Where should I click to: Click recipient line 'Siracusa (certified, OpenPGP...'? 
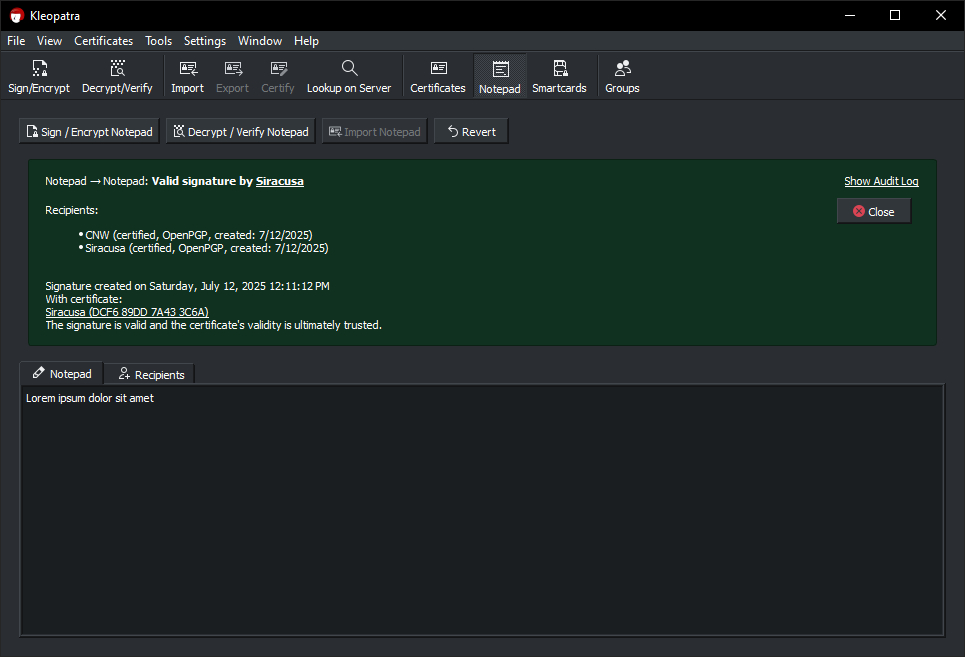207,248
